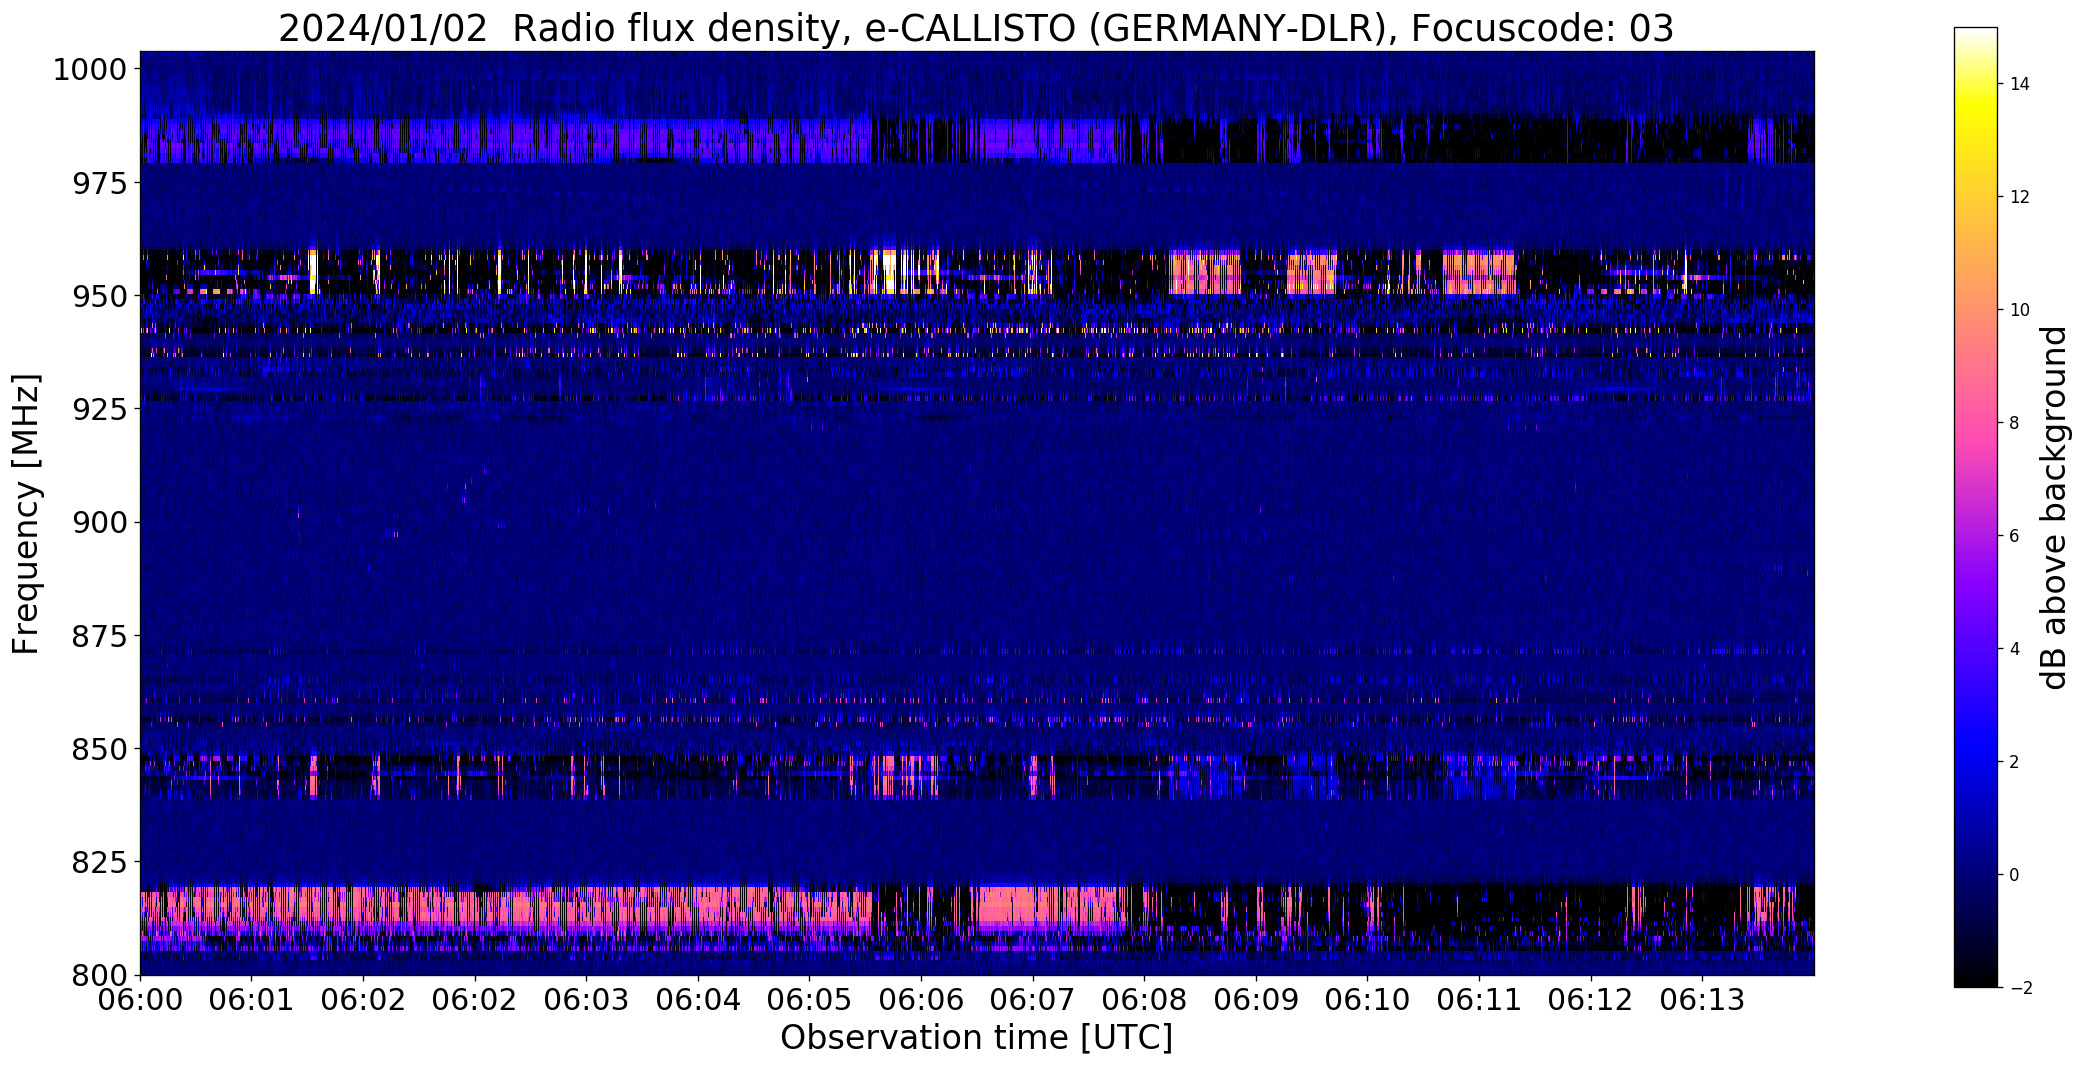Image resolution: width=2085 pixels, height=1067 pixels.
Task: Click the 06:01 time tick label
Action: click(x=252, y=1000)
